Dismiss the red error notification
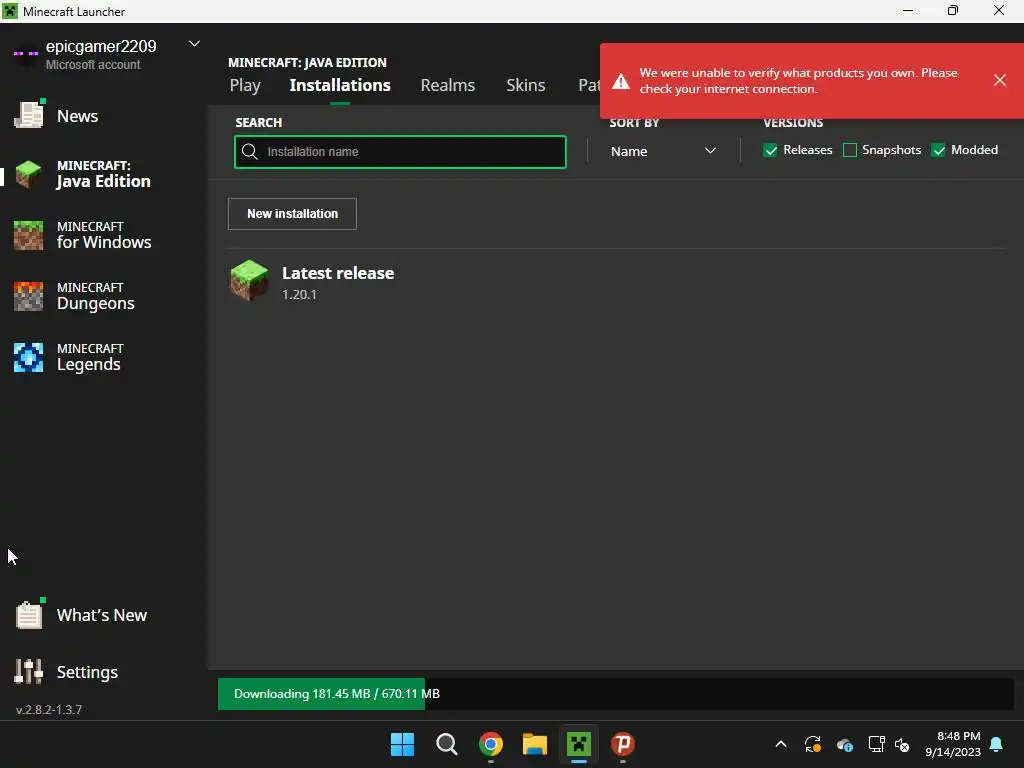 coord(1000,80)
